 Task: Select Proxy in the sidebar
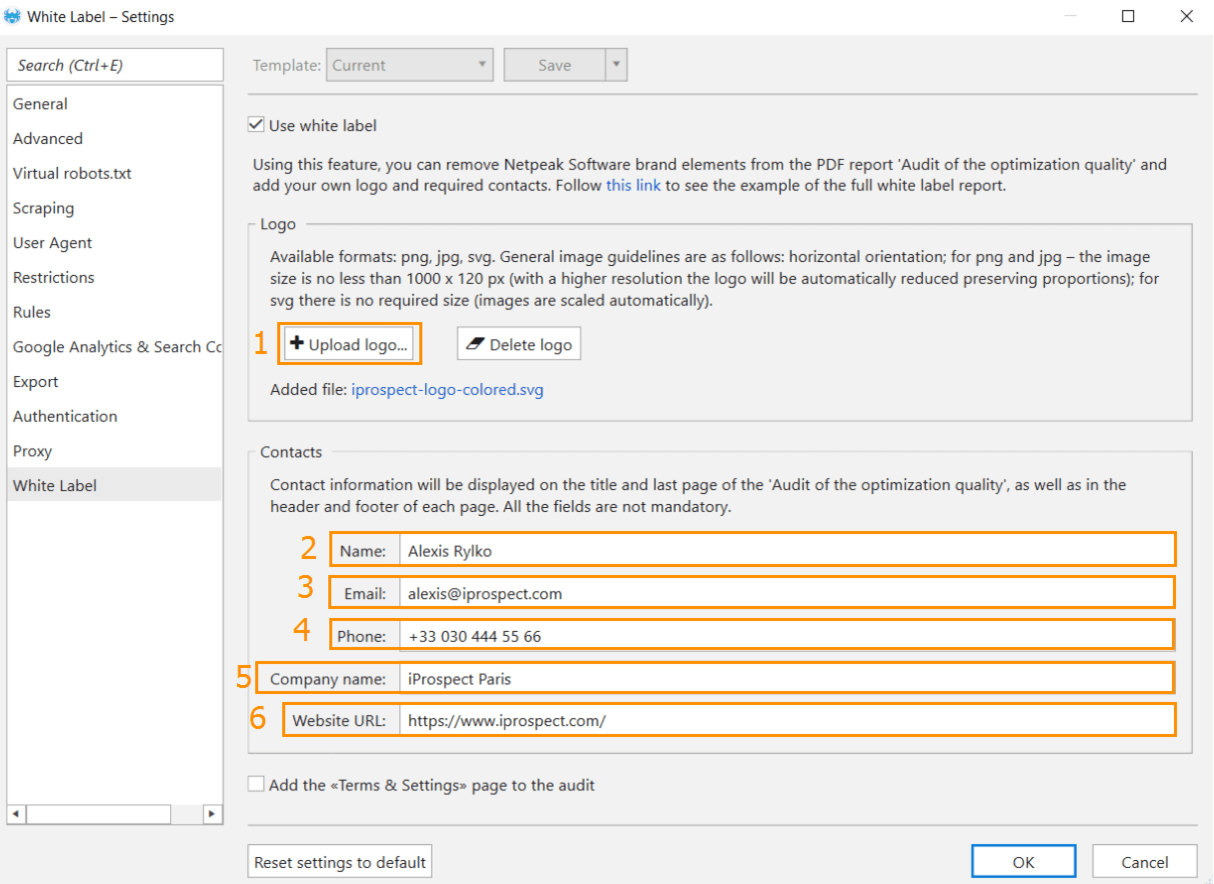coord(115,451)
